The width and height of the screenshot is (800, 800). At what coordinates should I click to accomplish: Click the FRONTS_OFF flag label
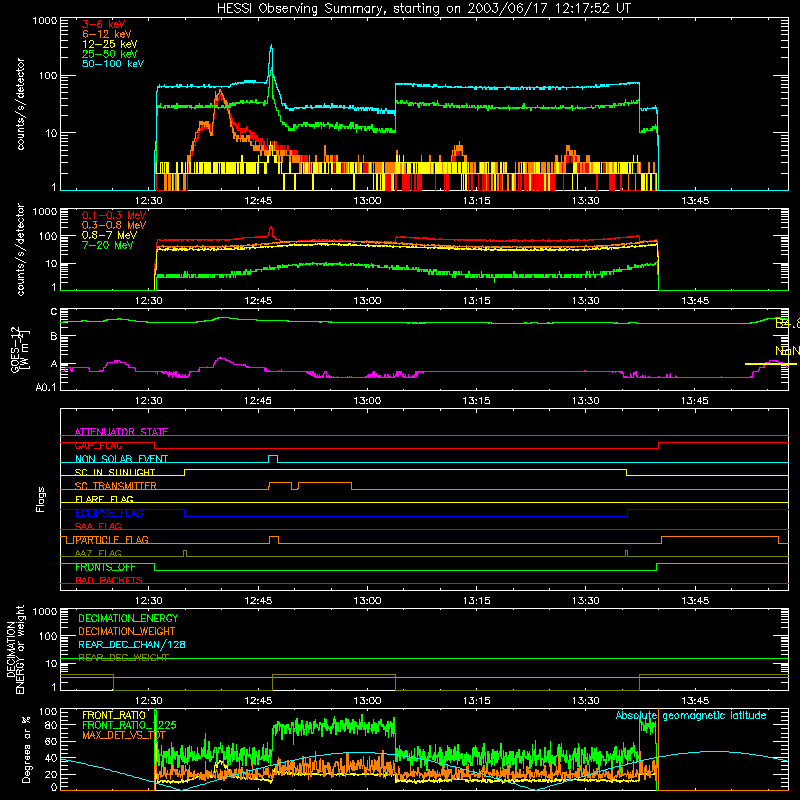[x=105, y=567]
